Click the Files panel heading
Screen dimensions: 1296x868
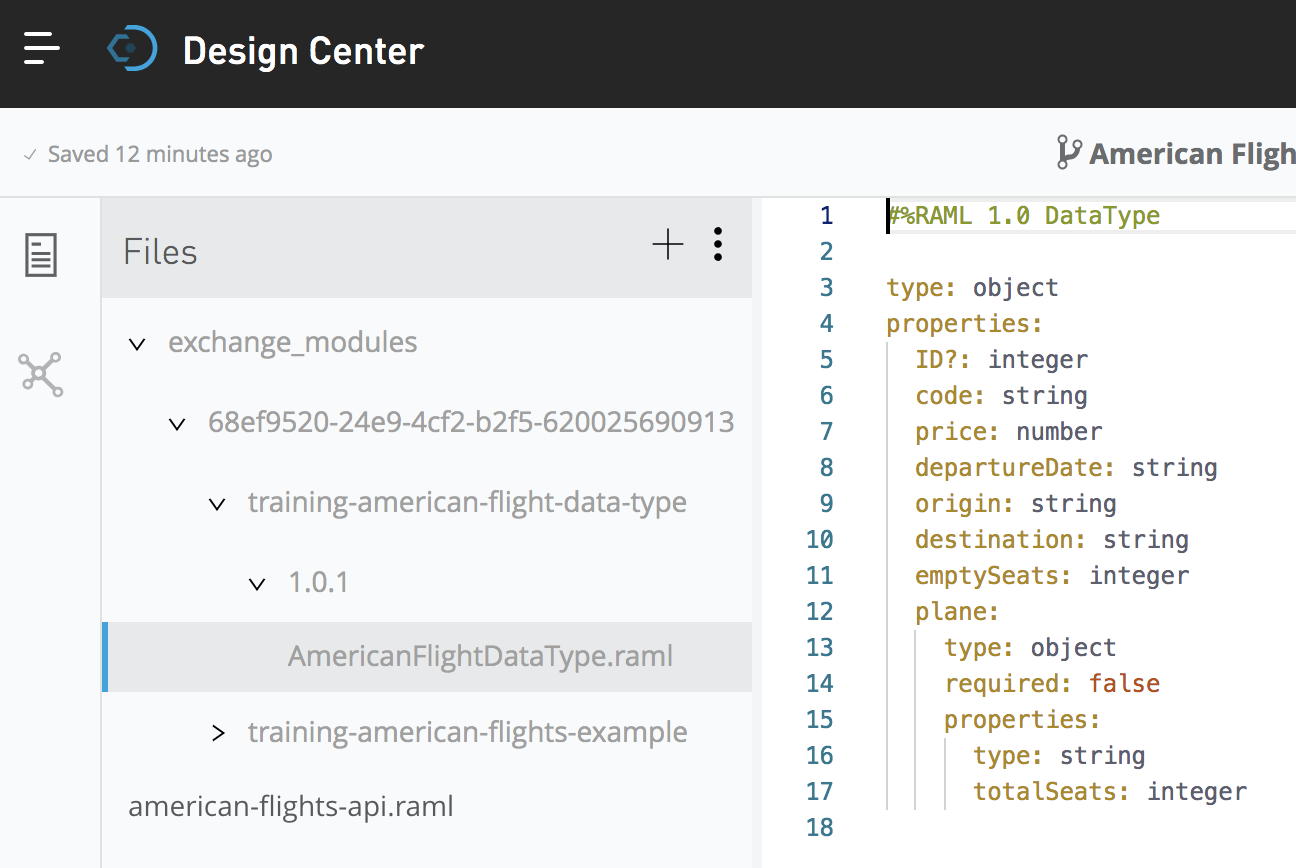[160, 252]
